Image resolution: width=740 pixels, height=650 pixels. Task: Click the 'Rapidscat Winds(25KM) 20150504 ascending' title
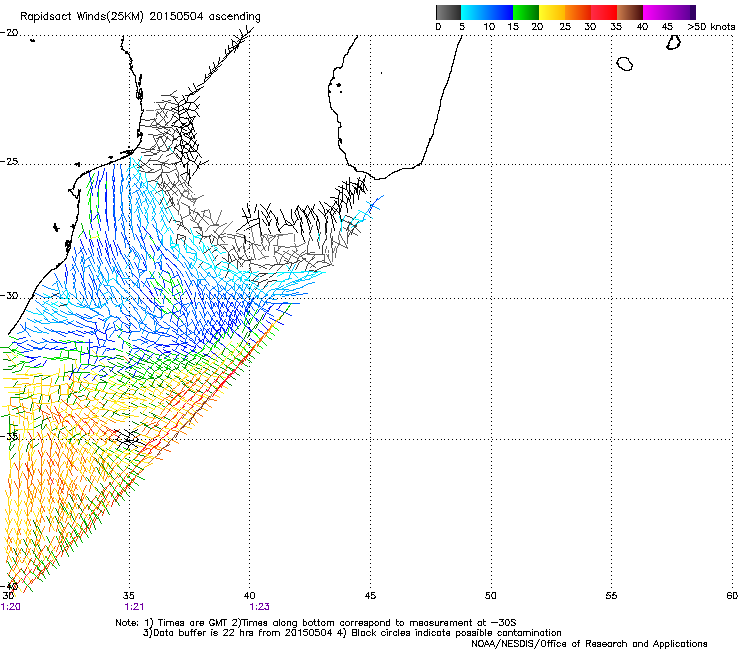(140, 17)
